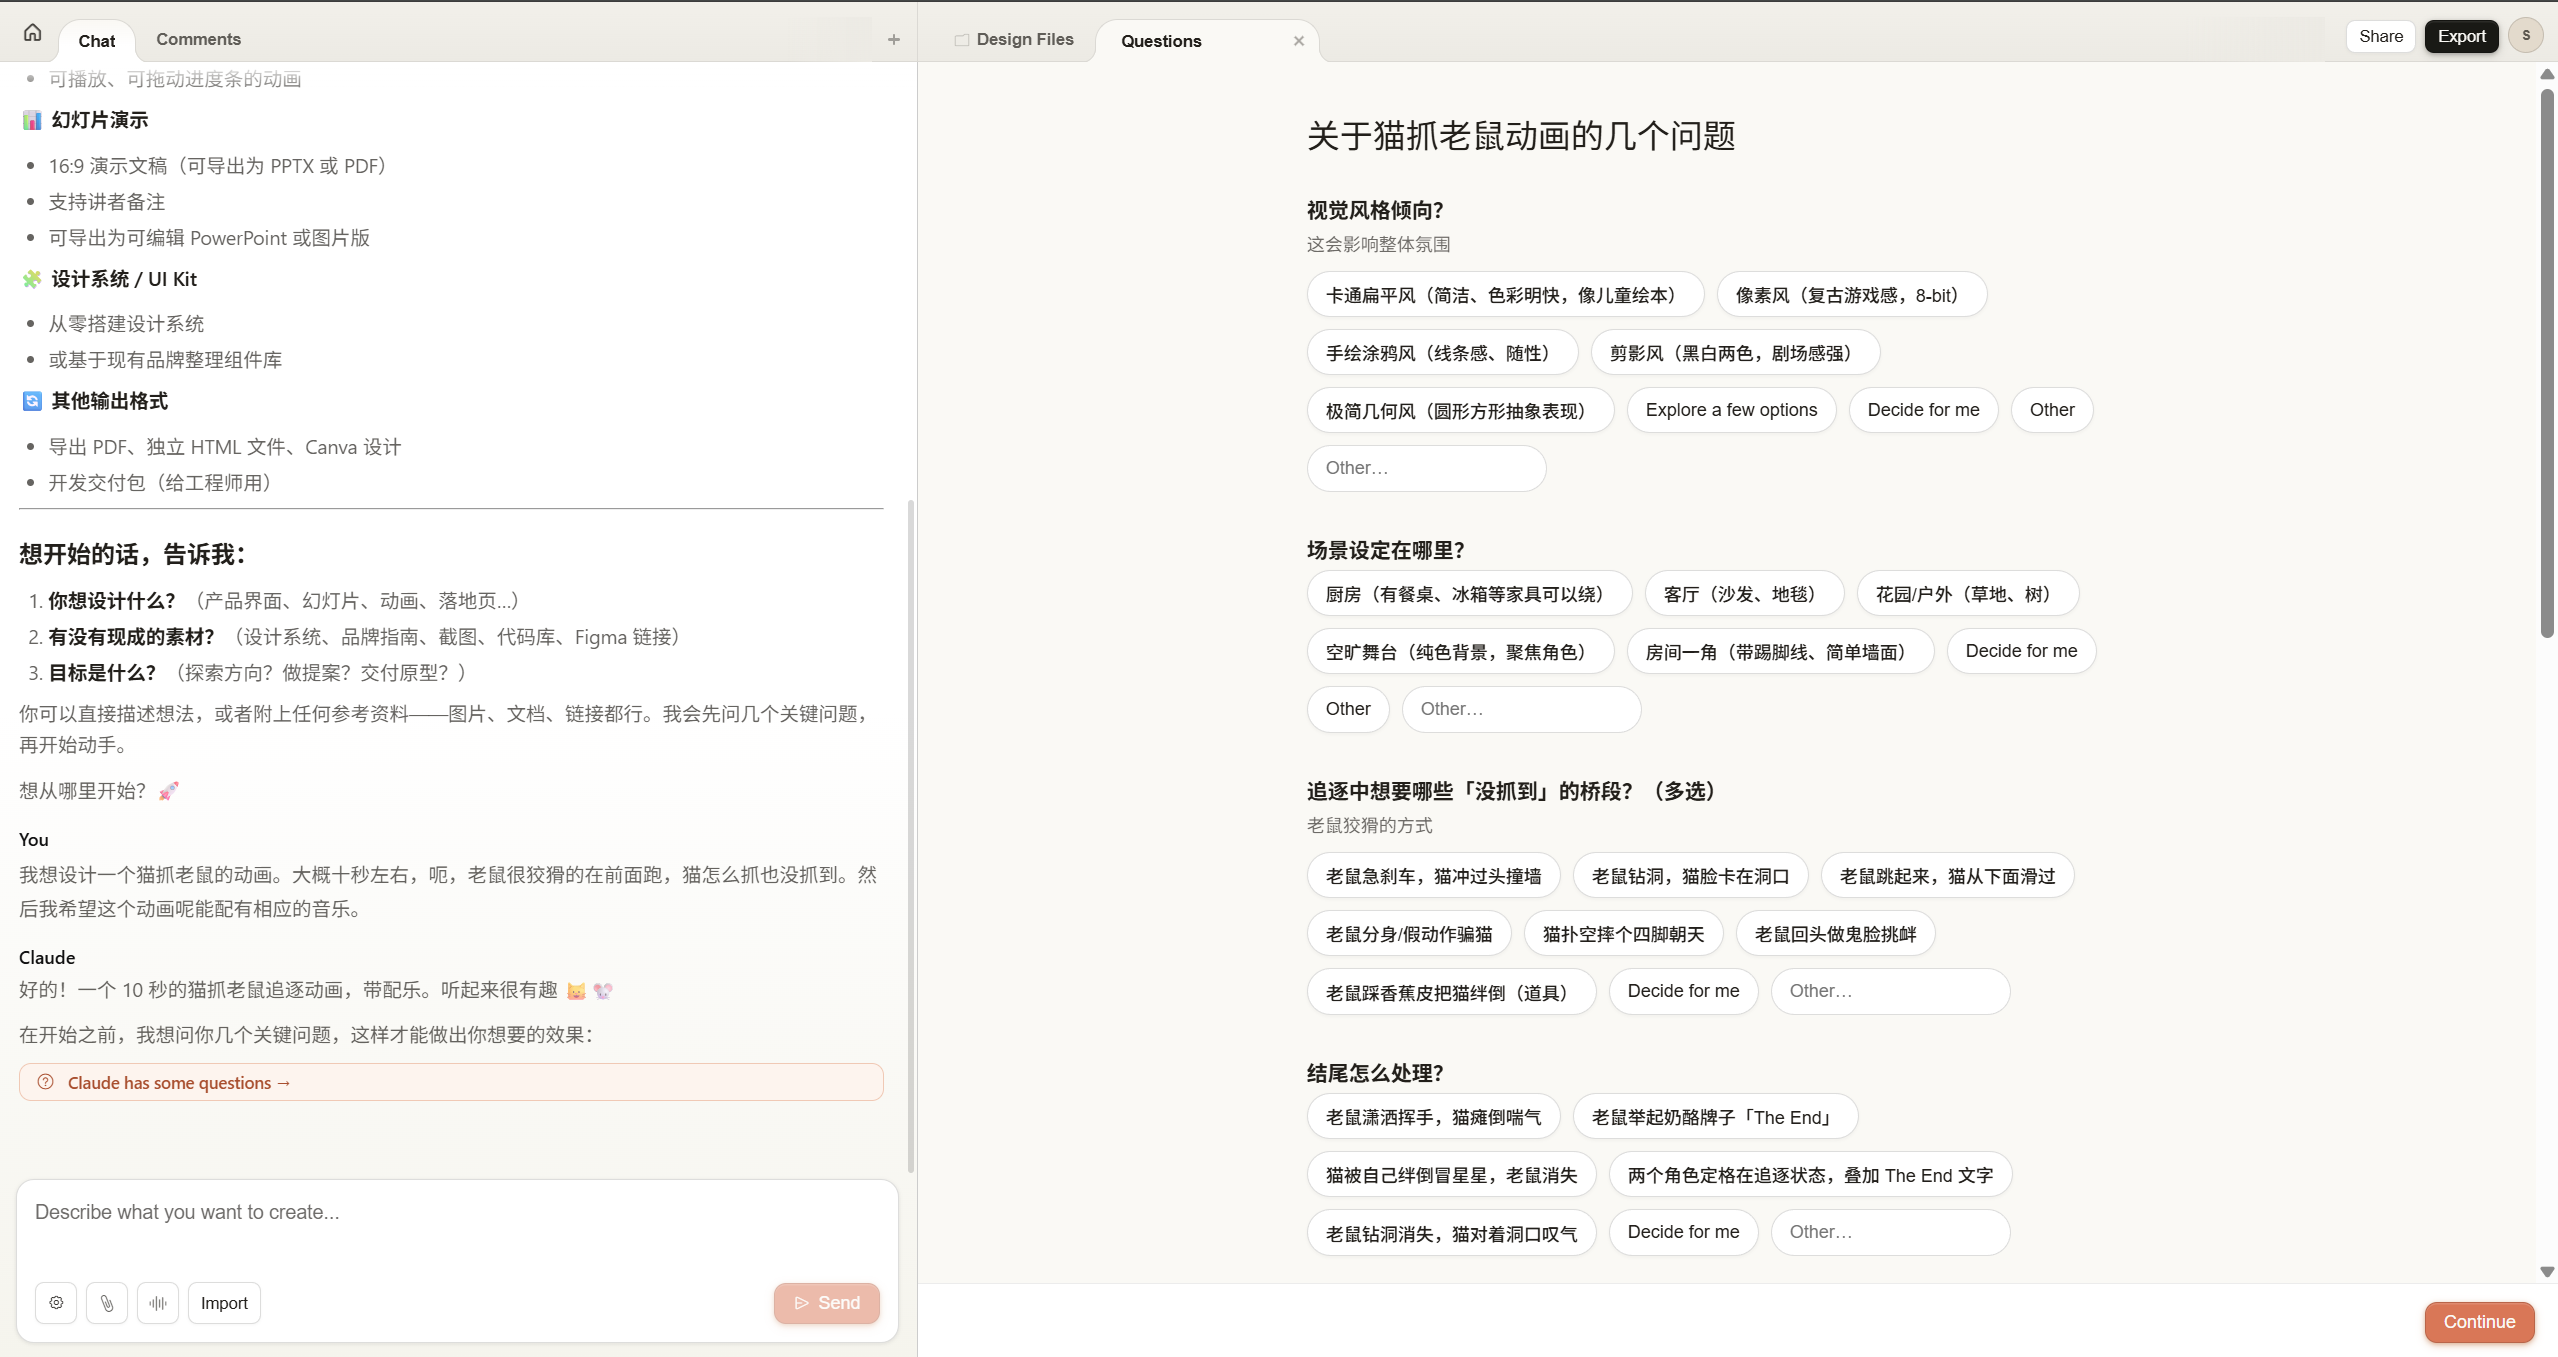The width and height of the screenshot is (2558, 1357).
Task: Open the user avatar menu
Action: click(x=2526, y=36)
